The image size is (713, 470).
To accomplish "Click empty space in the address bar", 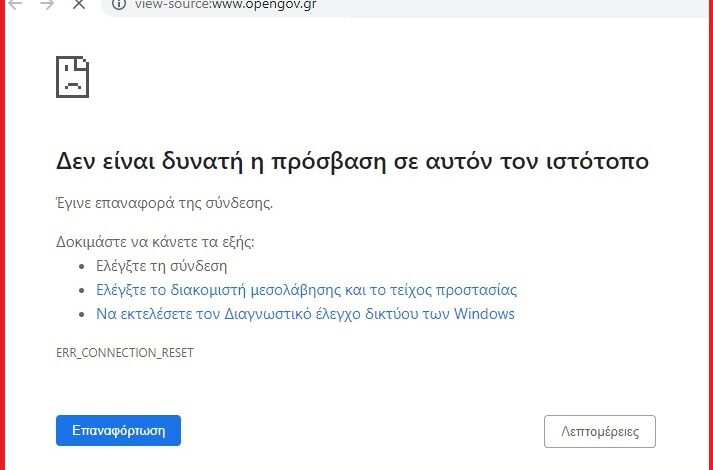I will click(500, 5).
